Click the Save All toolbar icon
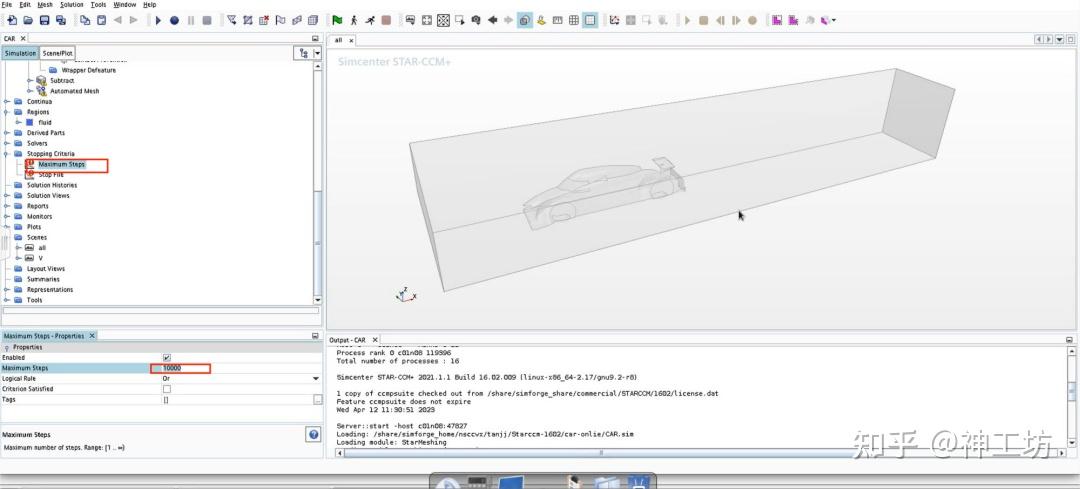The image size is (1080, 489). 61,20
